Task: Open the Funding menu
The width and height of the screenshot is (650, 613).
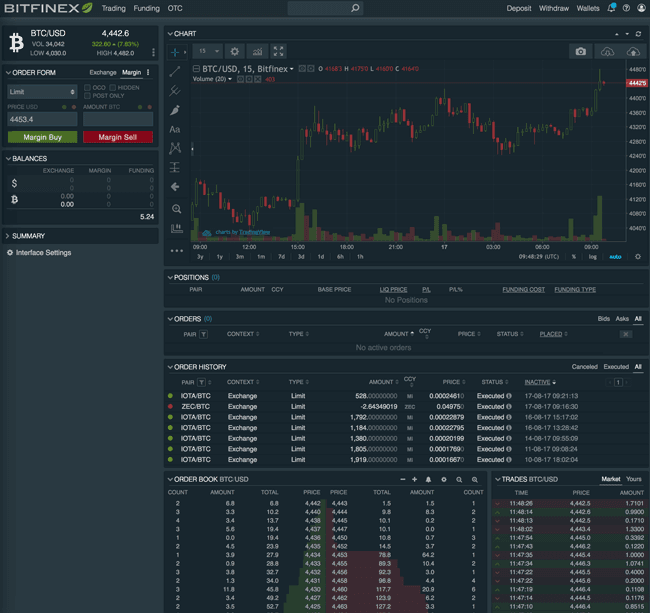Action: click(x=146, y=8)
